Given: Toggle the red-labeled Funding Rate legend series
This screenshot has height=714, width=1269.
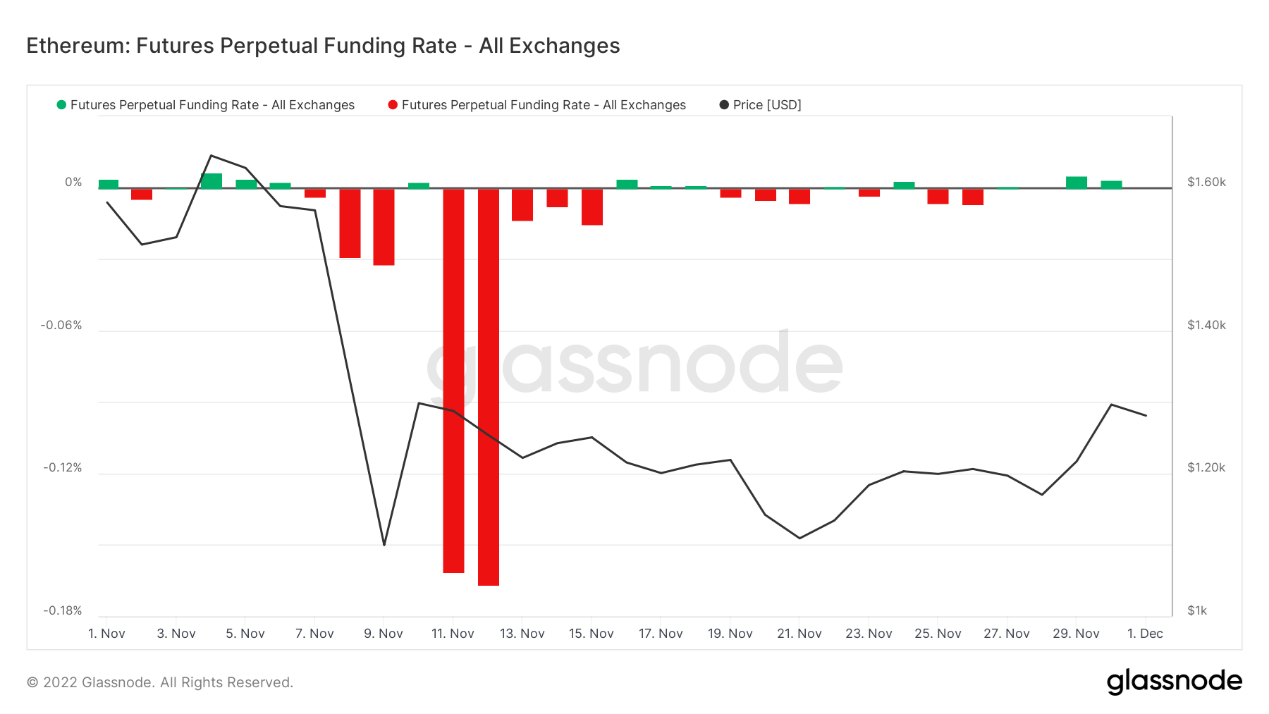Looking at the screenshot, I should (543, 105).
